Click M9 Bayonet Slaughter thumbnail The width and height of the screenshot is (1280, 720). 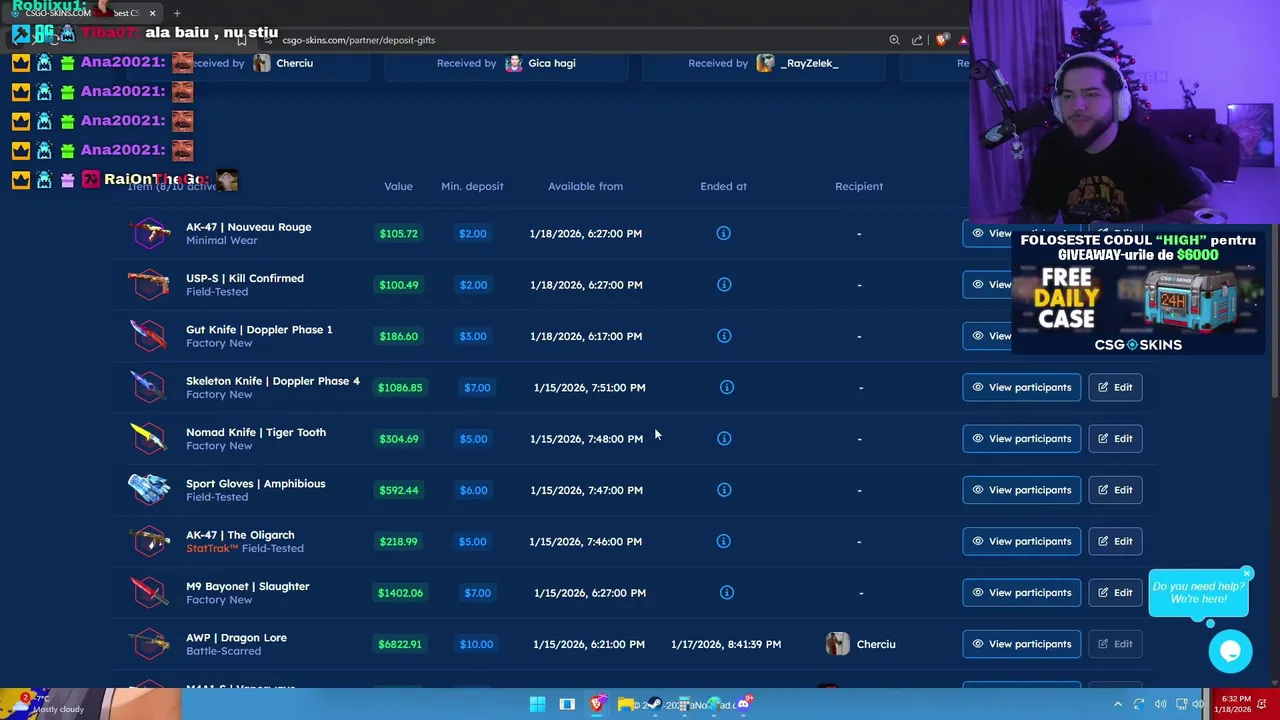click(149, 592)
